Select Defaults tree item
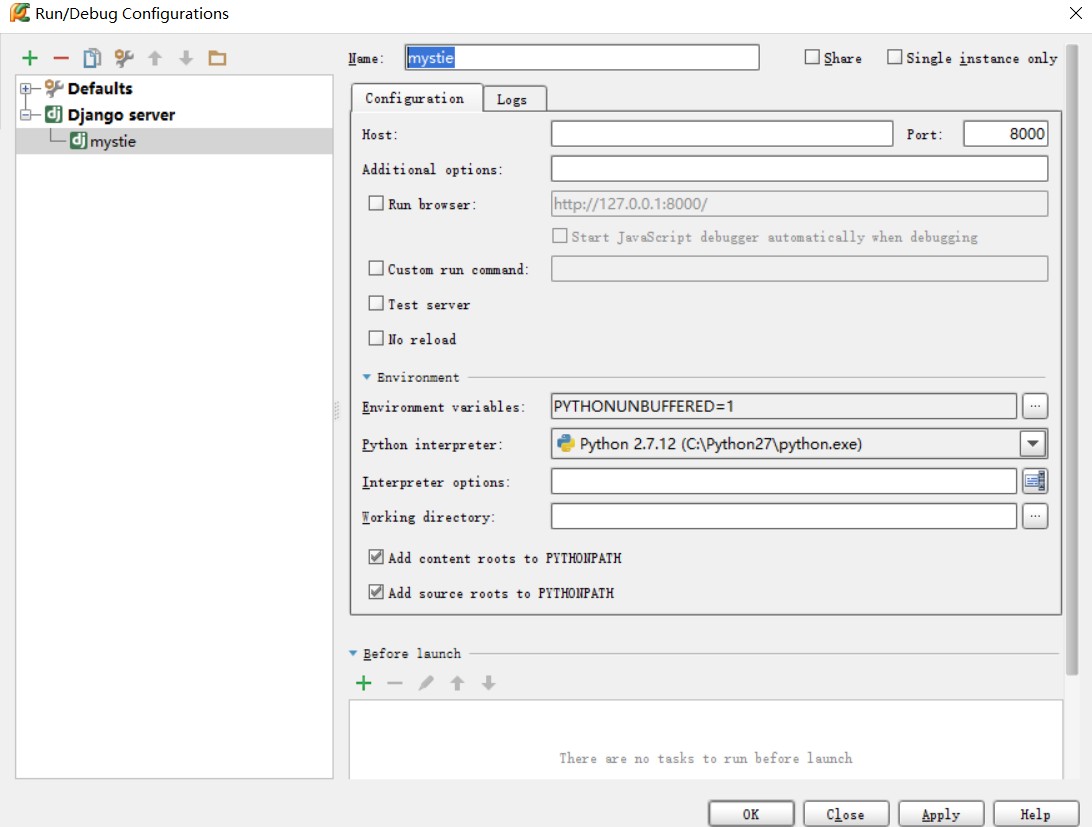Image resolution: width=1092 pixels, height=827 pixels. (100, 88)
